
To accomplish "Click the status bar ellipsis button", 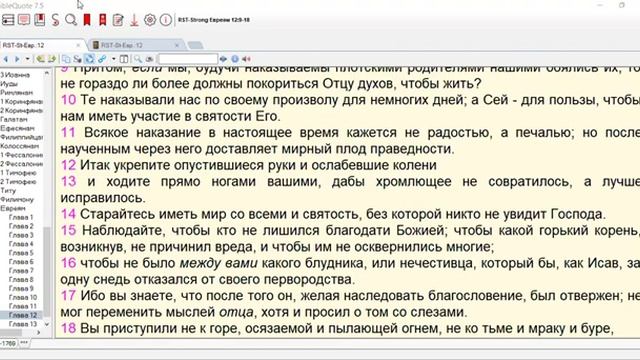I will tap(24, 343).
